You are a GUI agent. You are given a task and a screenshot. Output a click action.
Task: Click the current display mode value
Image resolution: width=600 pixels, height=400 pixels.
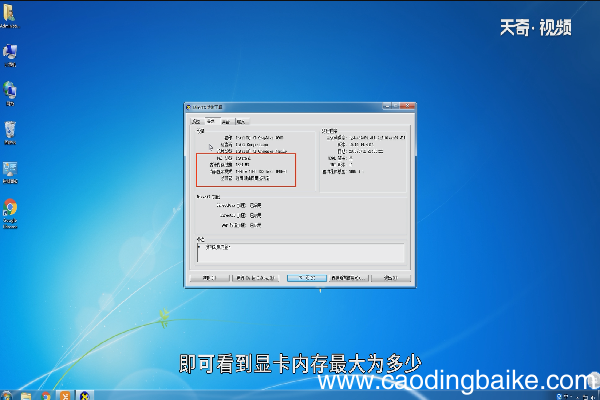(x=261, y=171)
